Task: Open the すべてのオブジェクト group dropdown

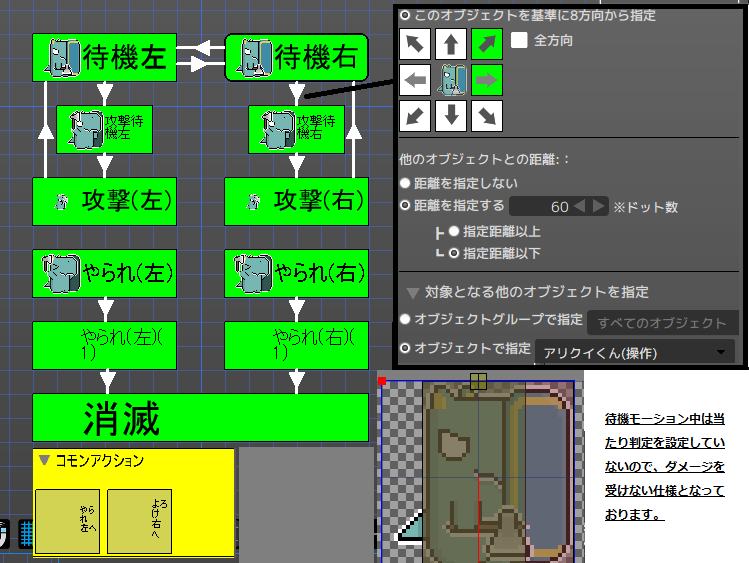Action: point(663,323)
